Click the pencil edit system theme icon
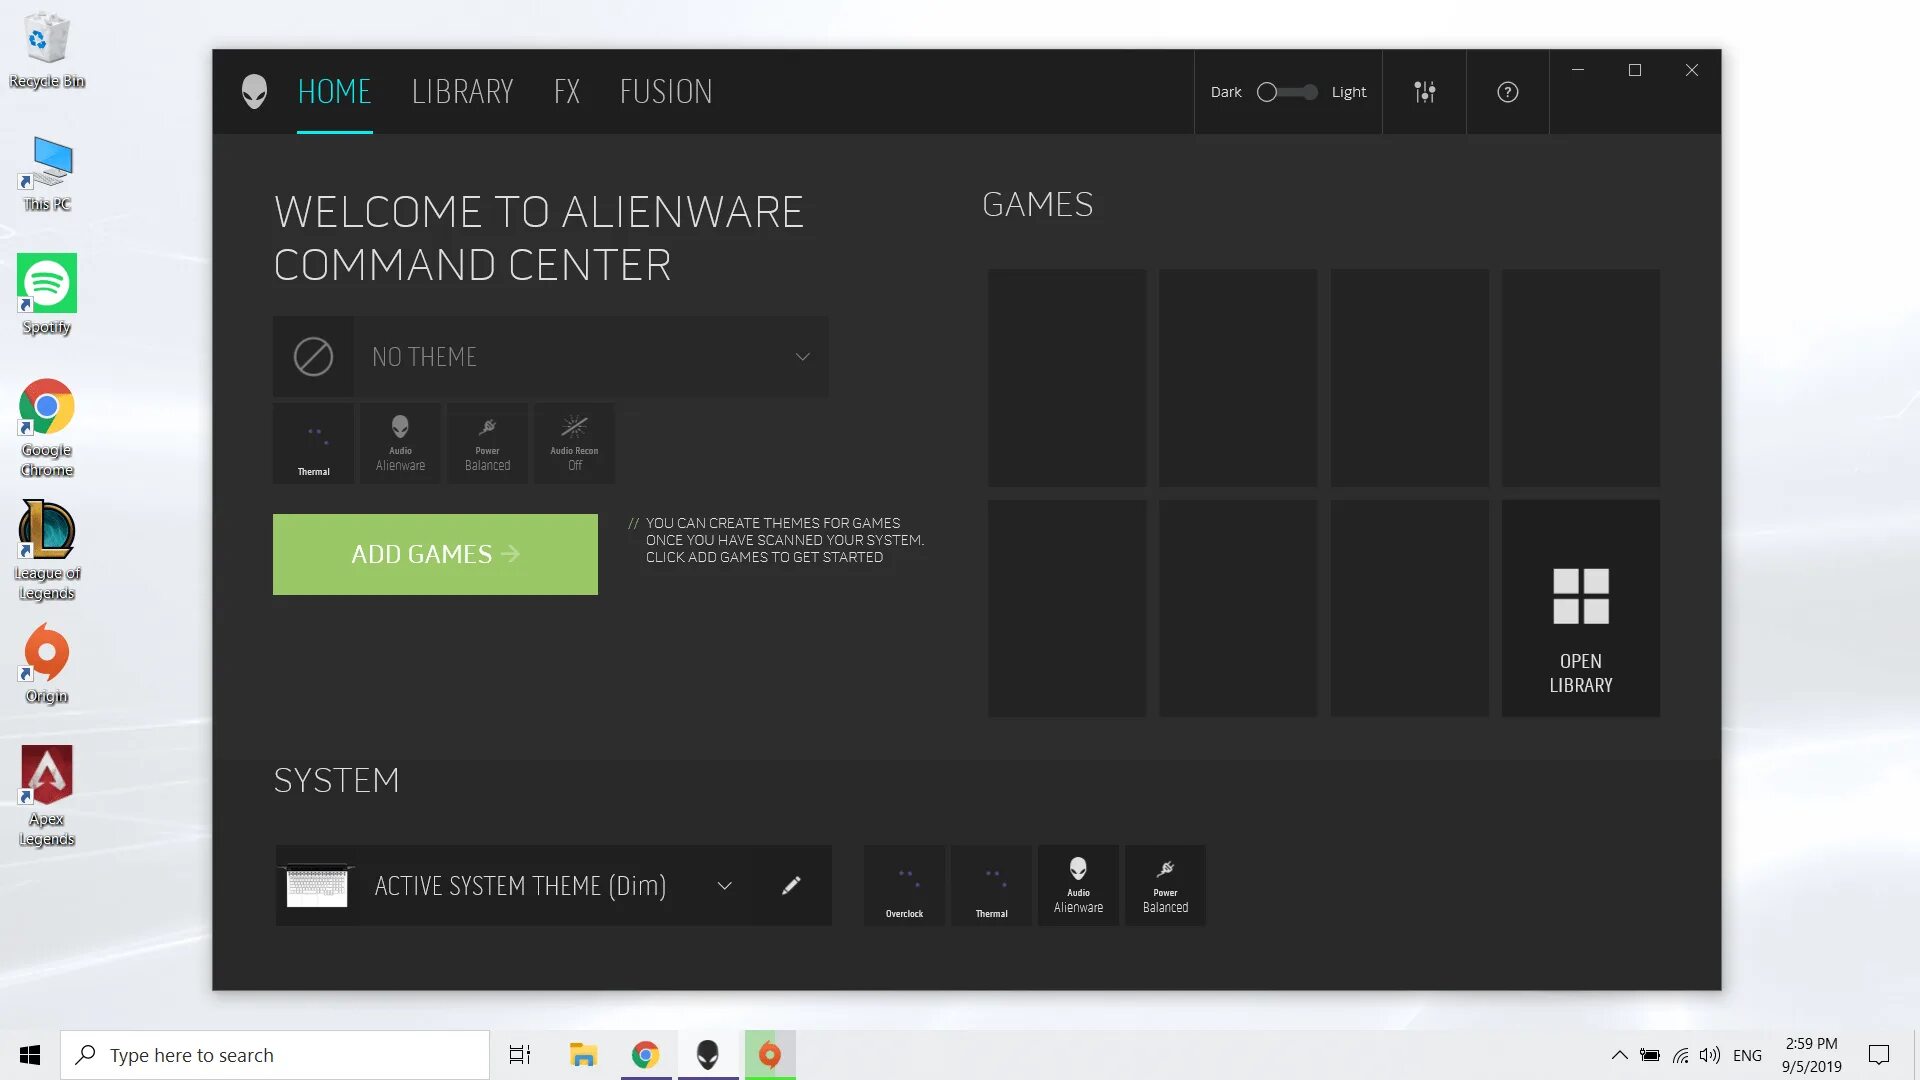The height and width of the screenshot is (1080, 1920). tap(791, 886)
